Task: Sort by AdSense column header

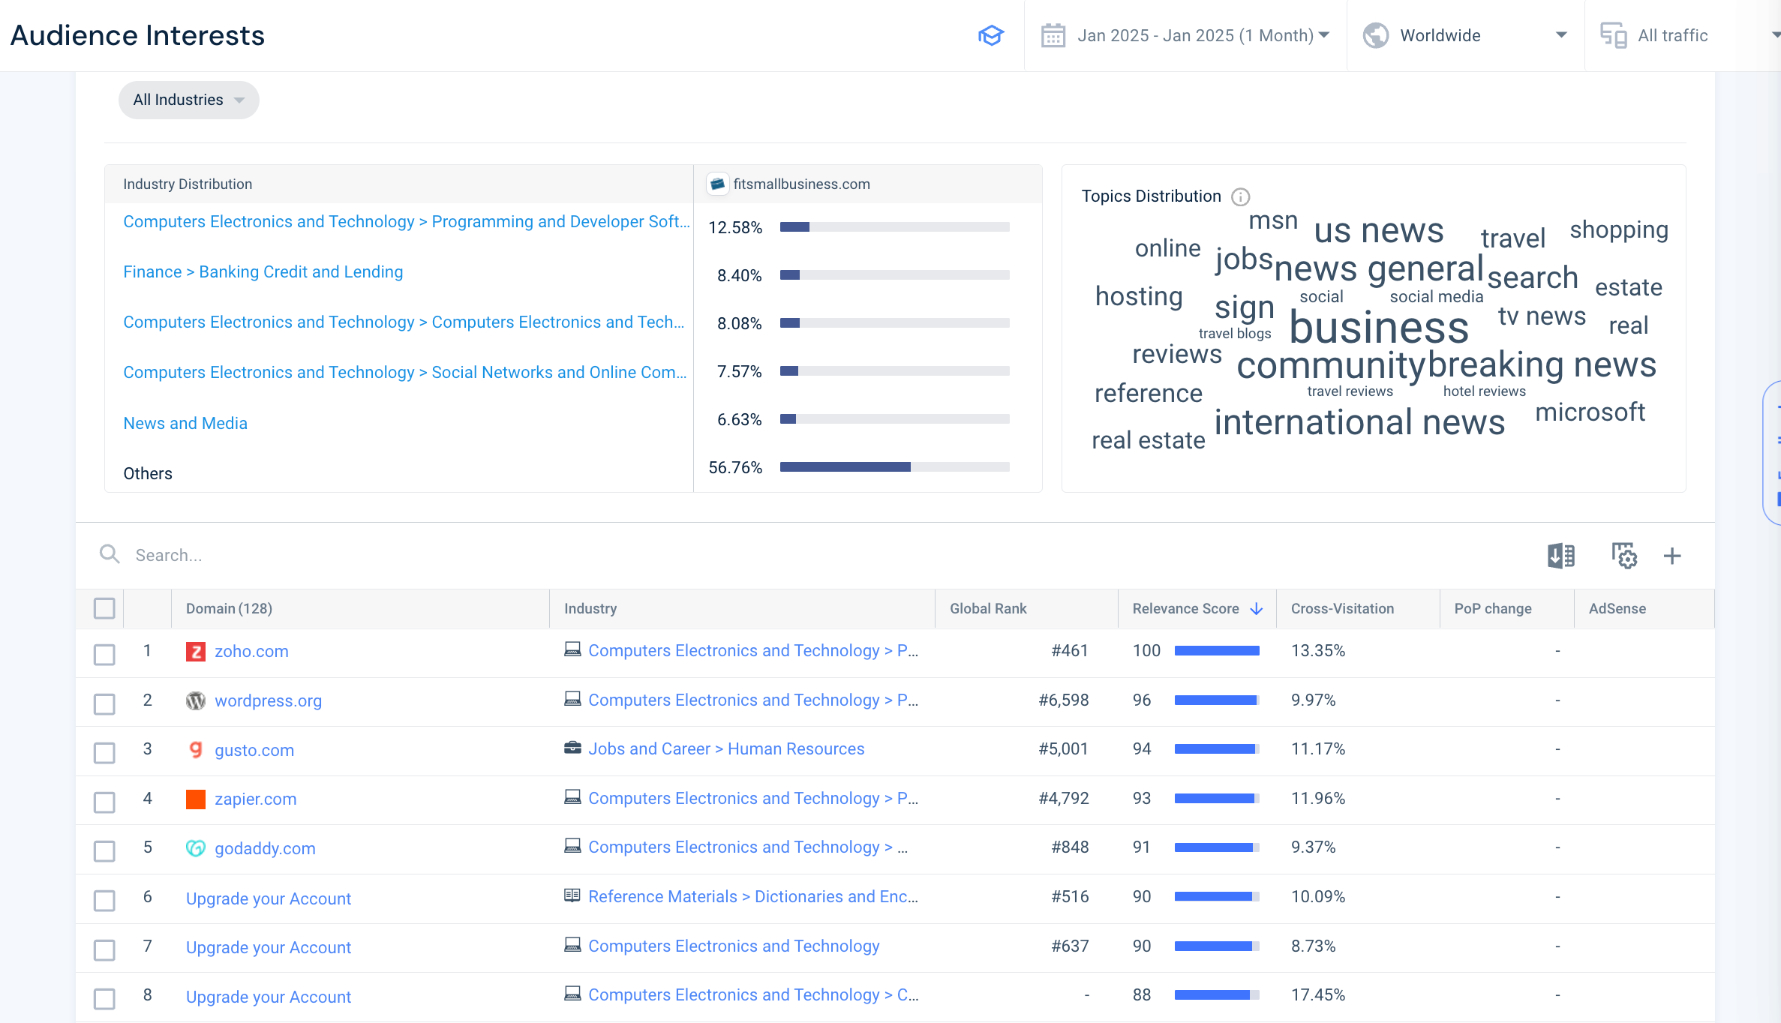Action: point(1617,609)
